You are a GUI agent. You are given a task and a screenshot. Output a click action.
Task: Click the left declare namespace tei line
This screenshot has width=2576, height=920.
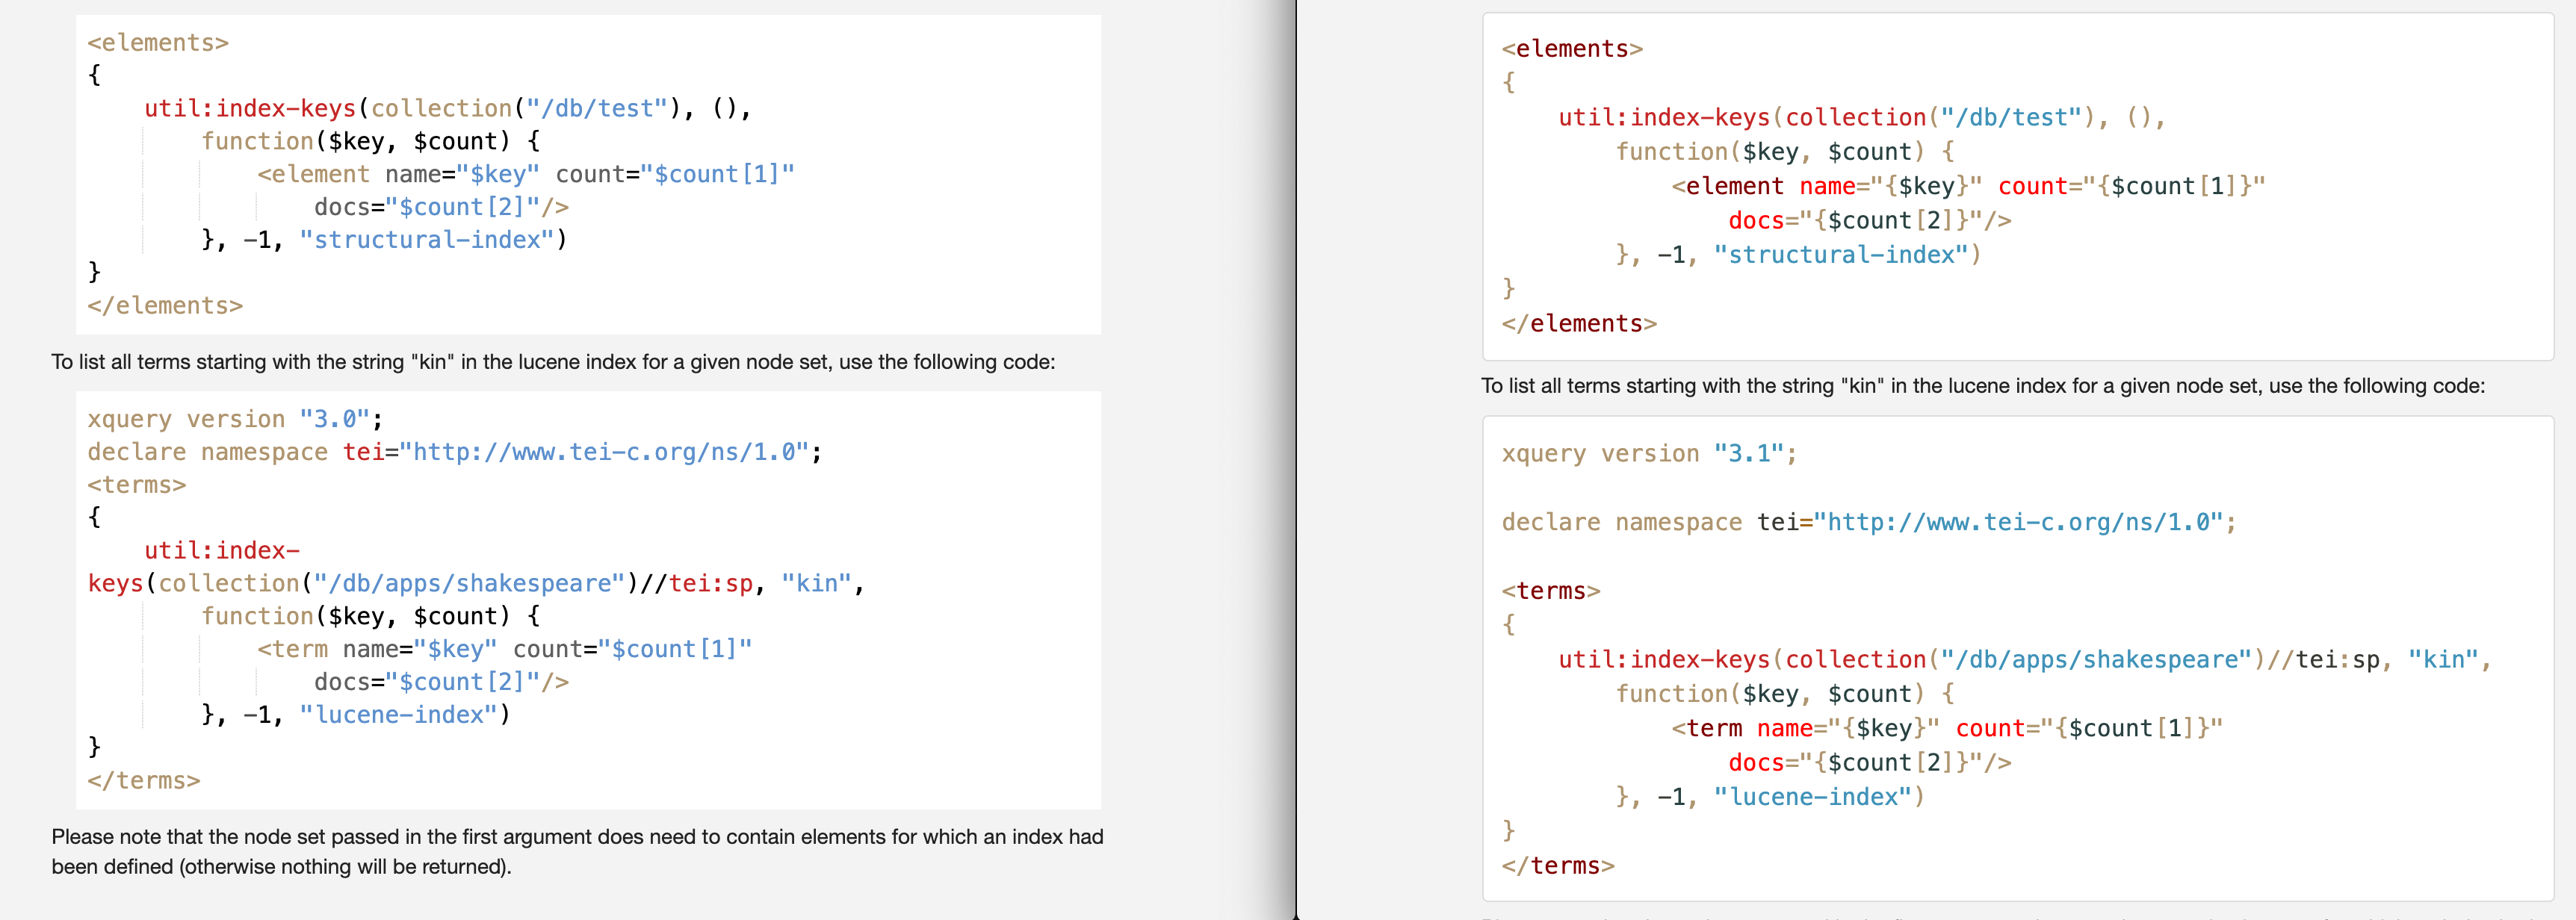coord(454,452)
